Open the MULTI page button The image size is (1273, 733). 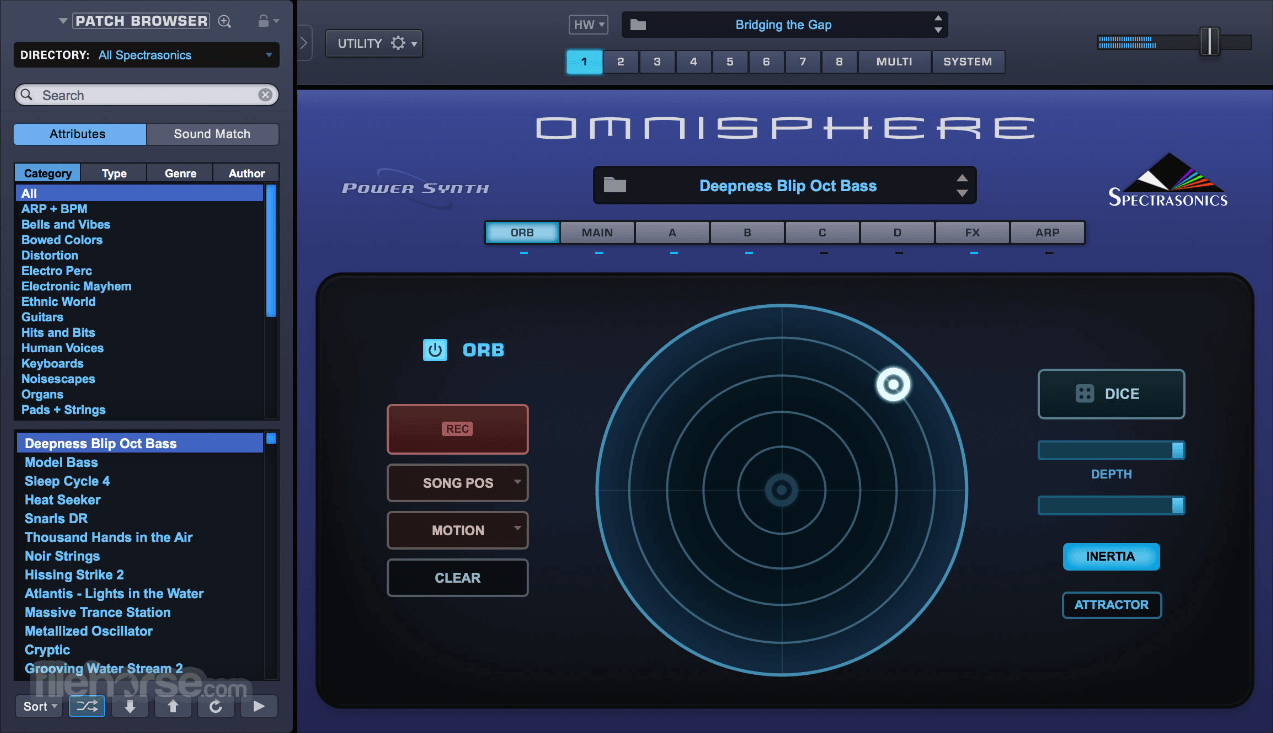(894, 62)
